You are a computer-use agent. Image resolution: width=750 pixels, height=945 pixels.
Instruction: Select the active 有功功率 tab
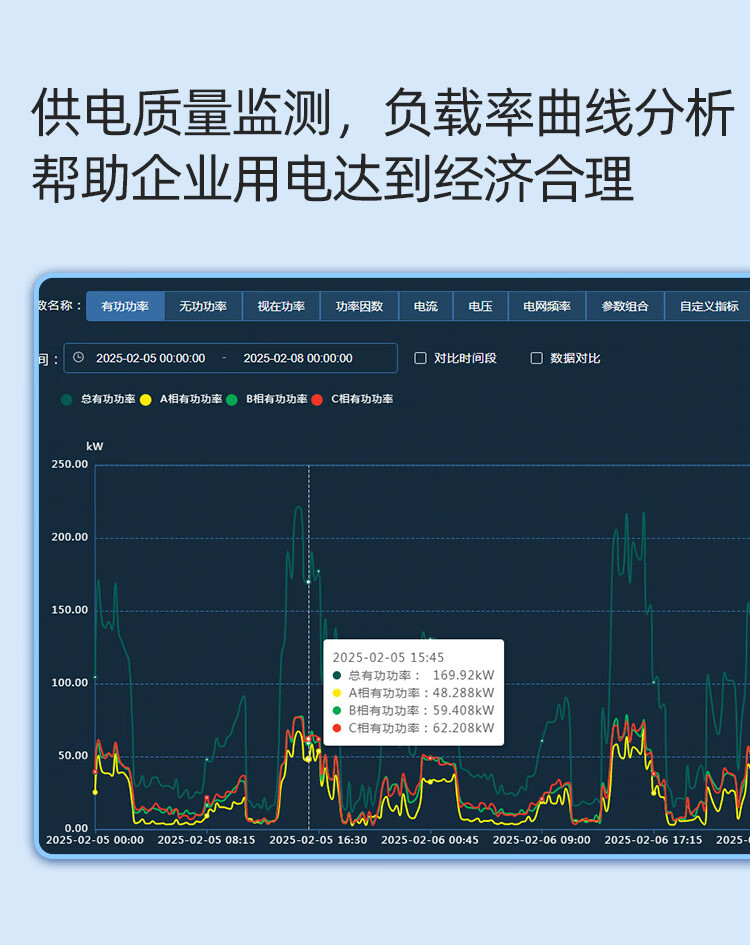[x=125, y=306]
